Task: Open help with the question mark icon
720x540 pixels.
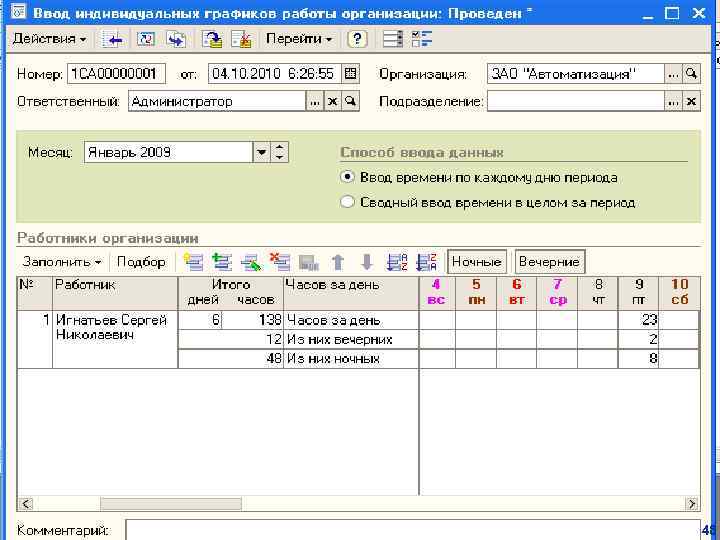Action: click(357, 39)
